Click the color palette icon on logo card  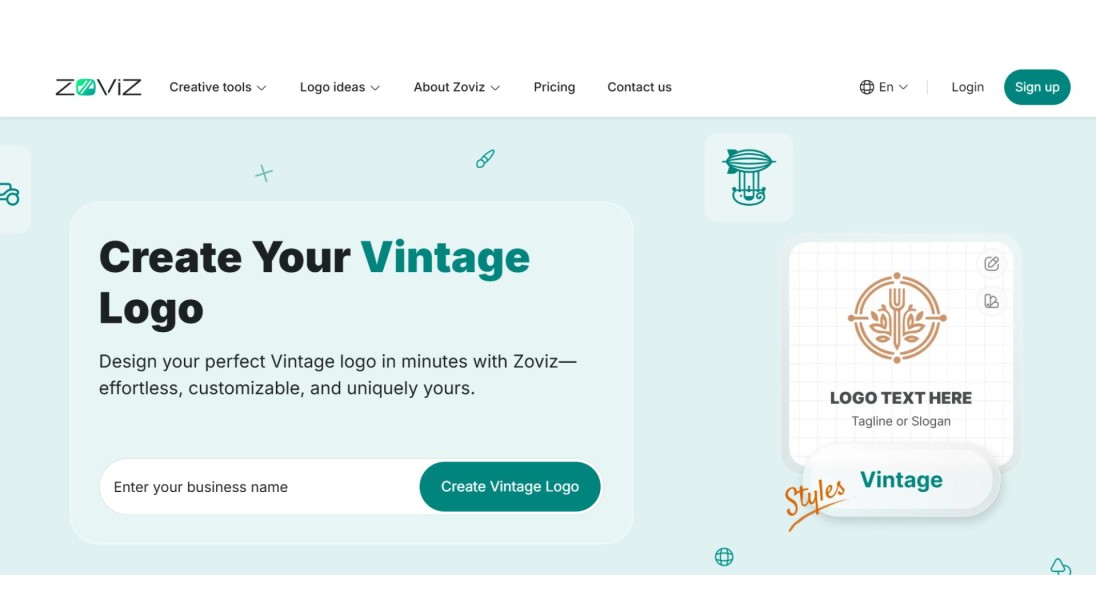[991, 301]
